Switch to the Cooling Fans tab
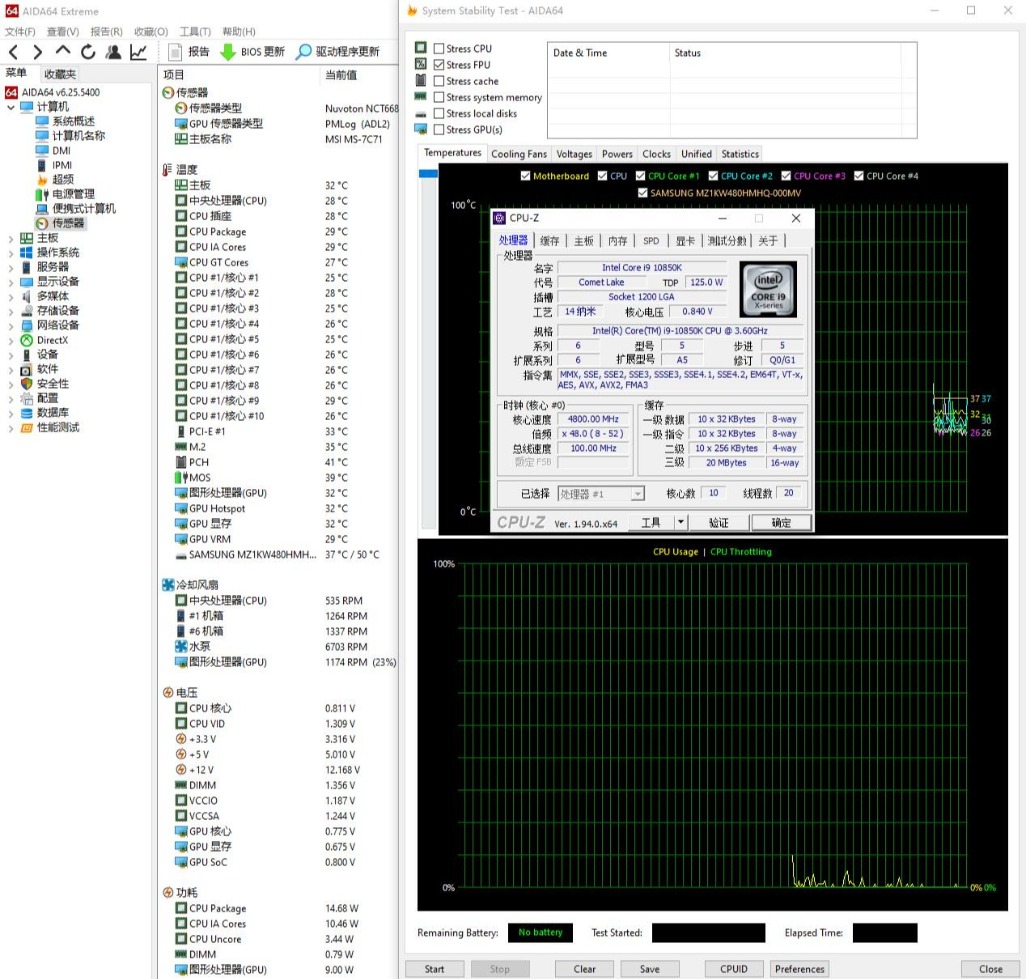This screenshot has height=979, width=1026. coord(519,154)
